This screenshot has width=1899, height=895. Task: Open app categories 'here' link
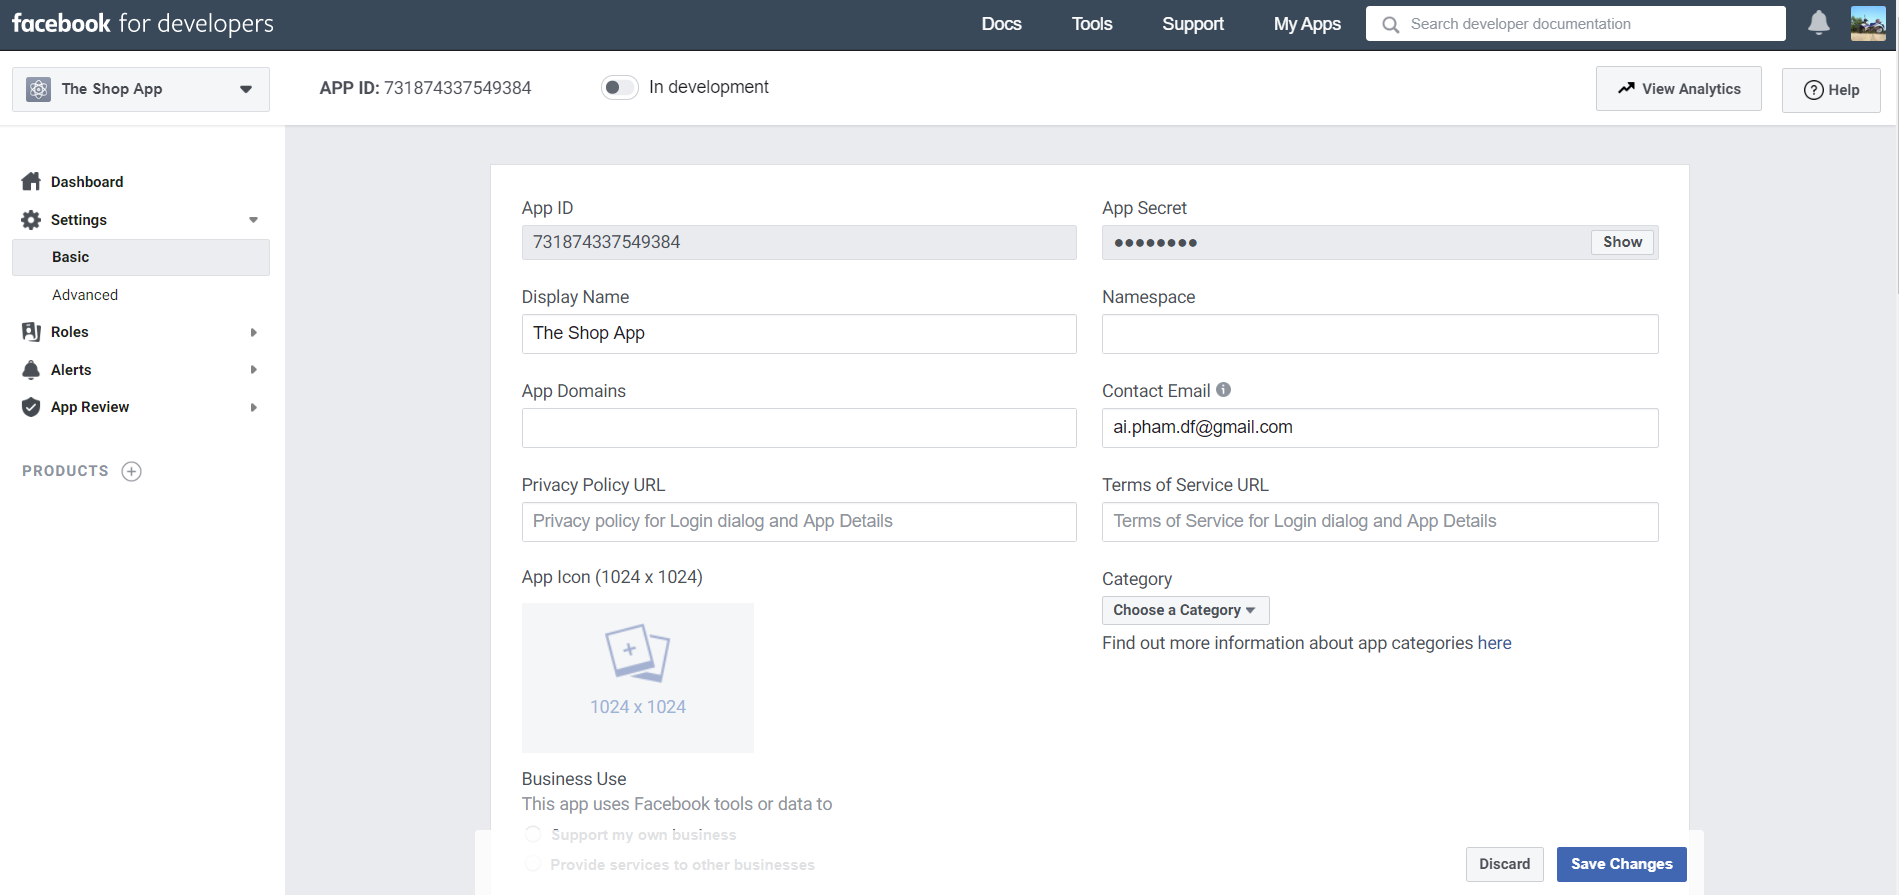(1494, 643)
